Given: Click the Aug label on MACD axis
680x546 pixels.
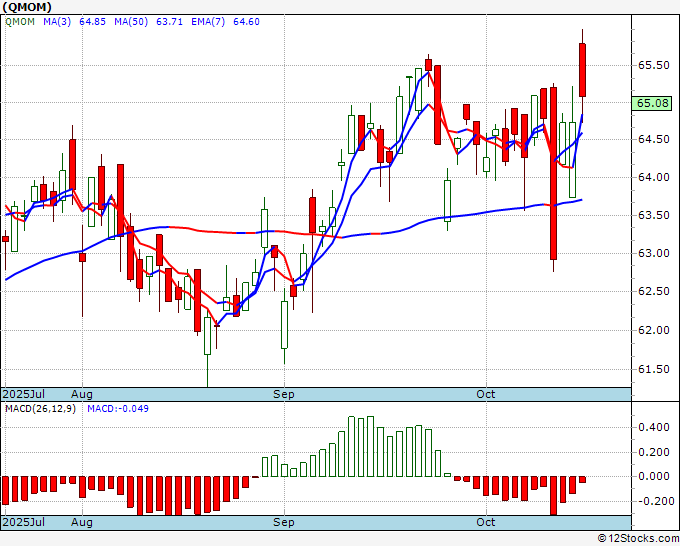Looking at the screenshot, I should (82, 522).
